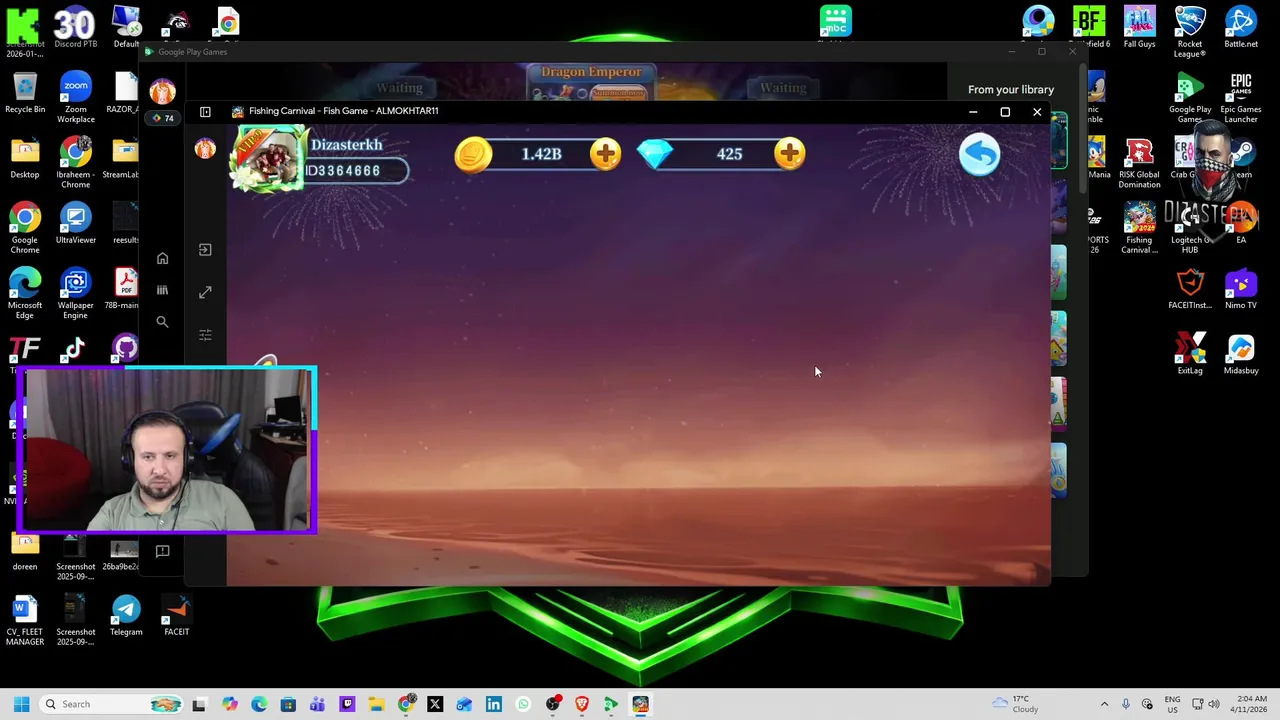Toggle the game sidebar panel icon

(205, 112)
